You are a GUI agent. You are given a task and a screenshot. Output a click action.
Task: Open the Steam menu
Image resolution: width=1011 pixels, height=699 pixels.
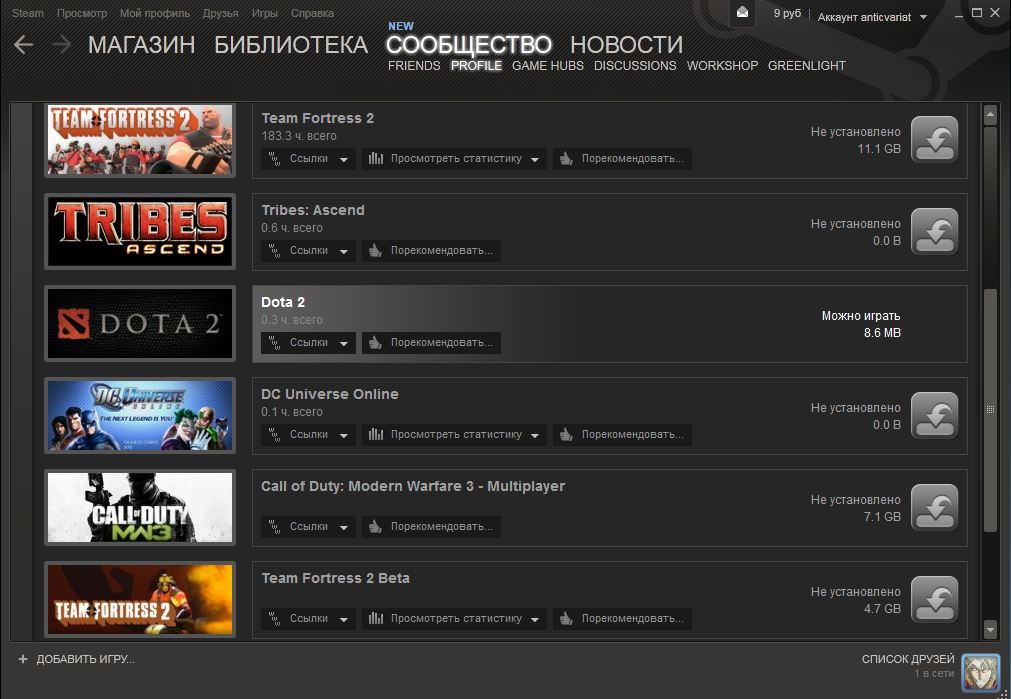click(x=28, y=13)
